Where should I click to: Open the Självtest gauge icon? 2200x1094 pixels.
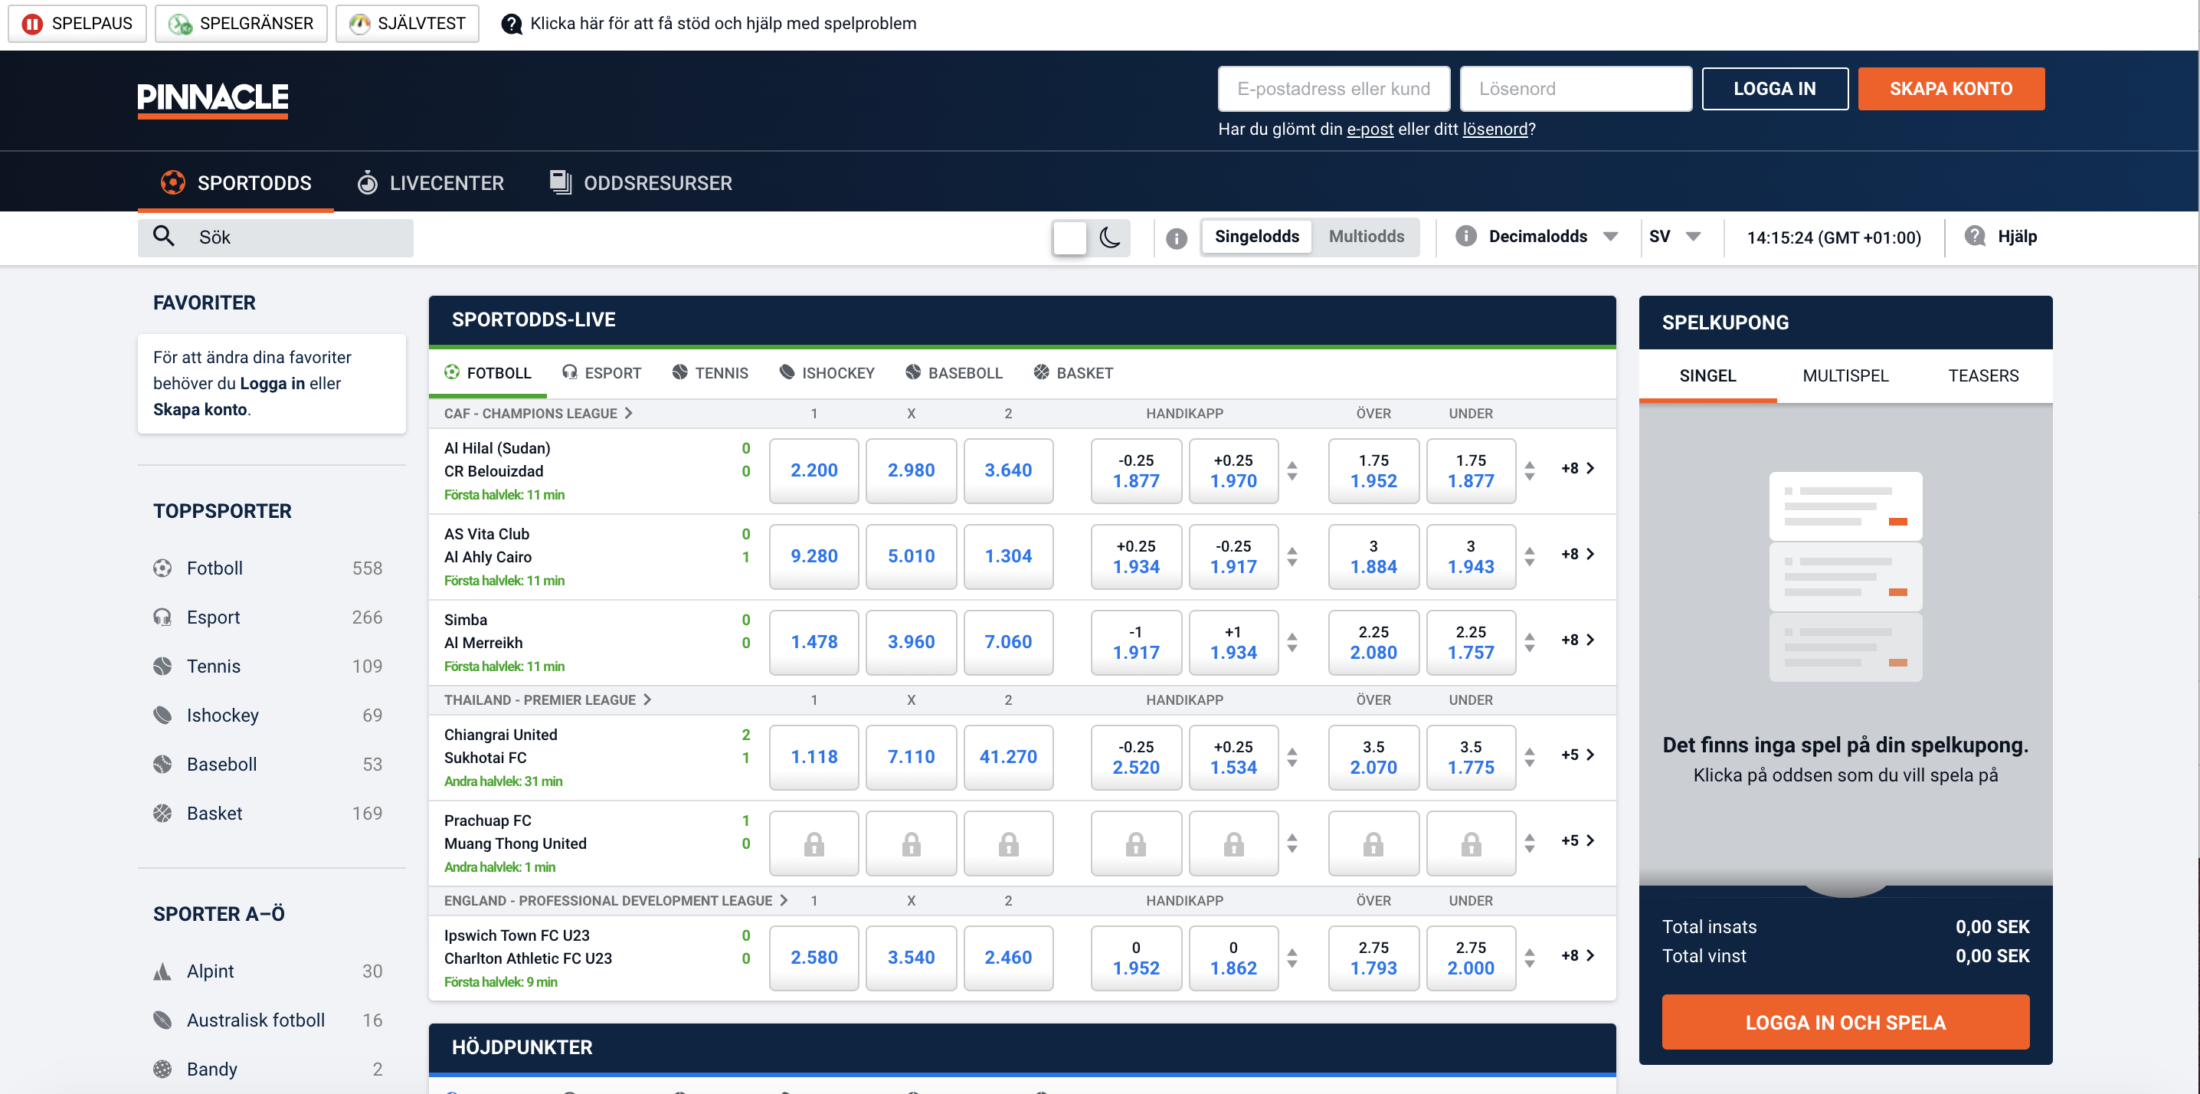[x=359, y=23]
